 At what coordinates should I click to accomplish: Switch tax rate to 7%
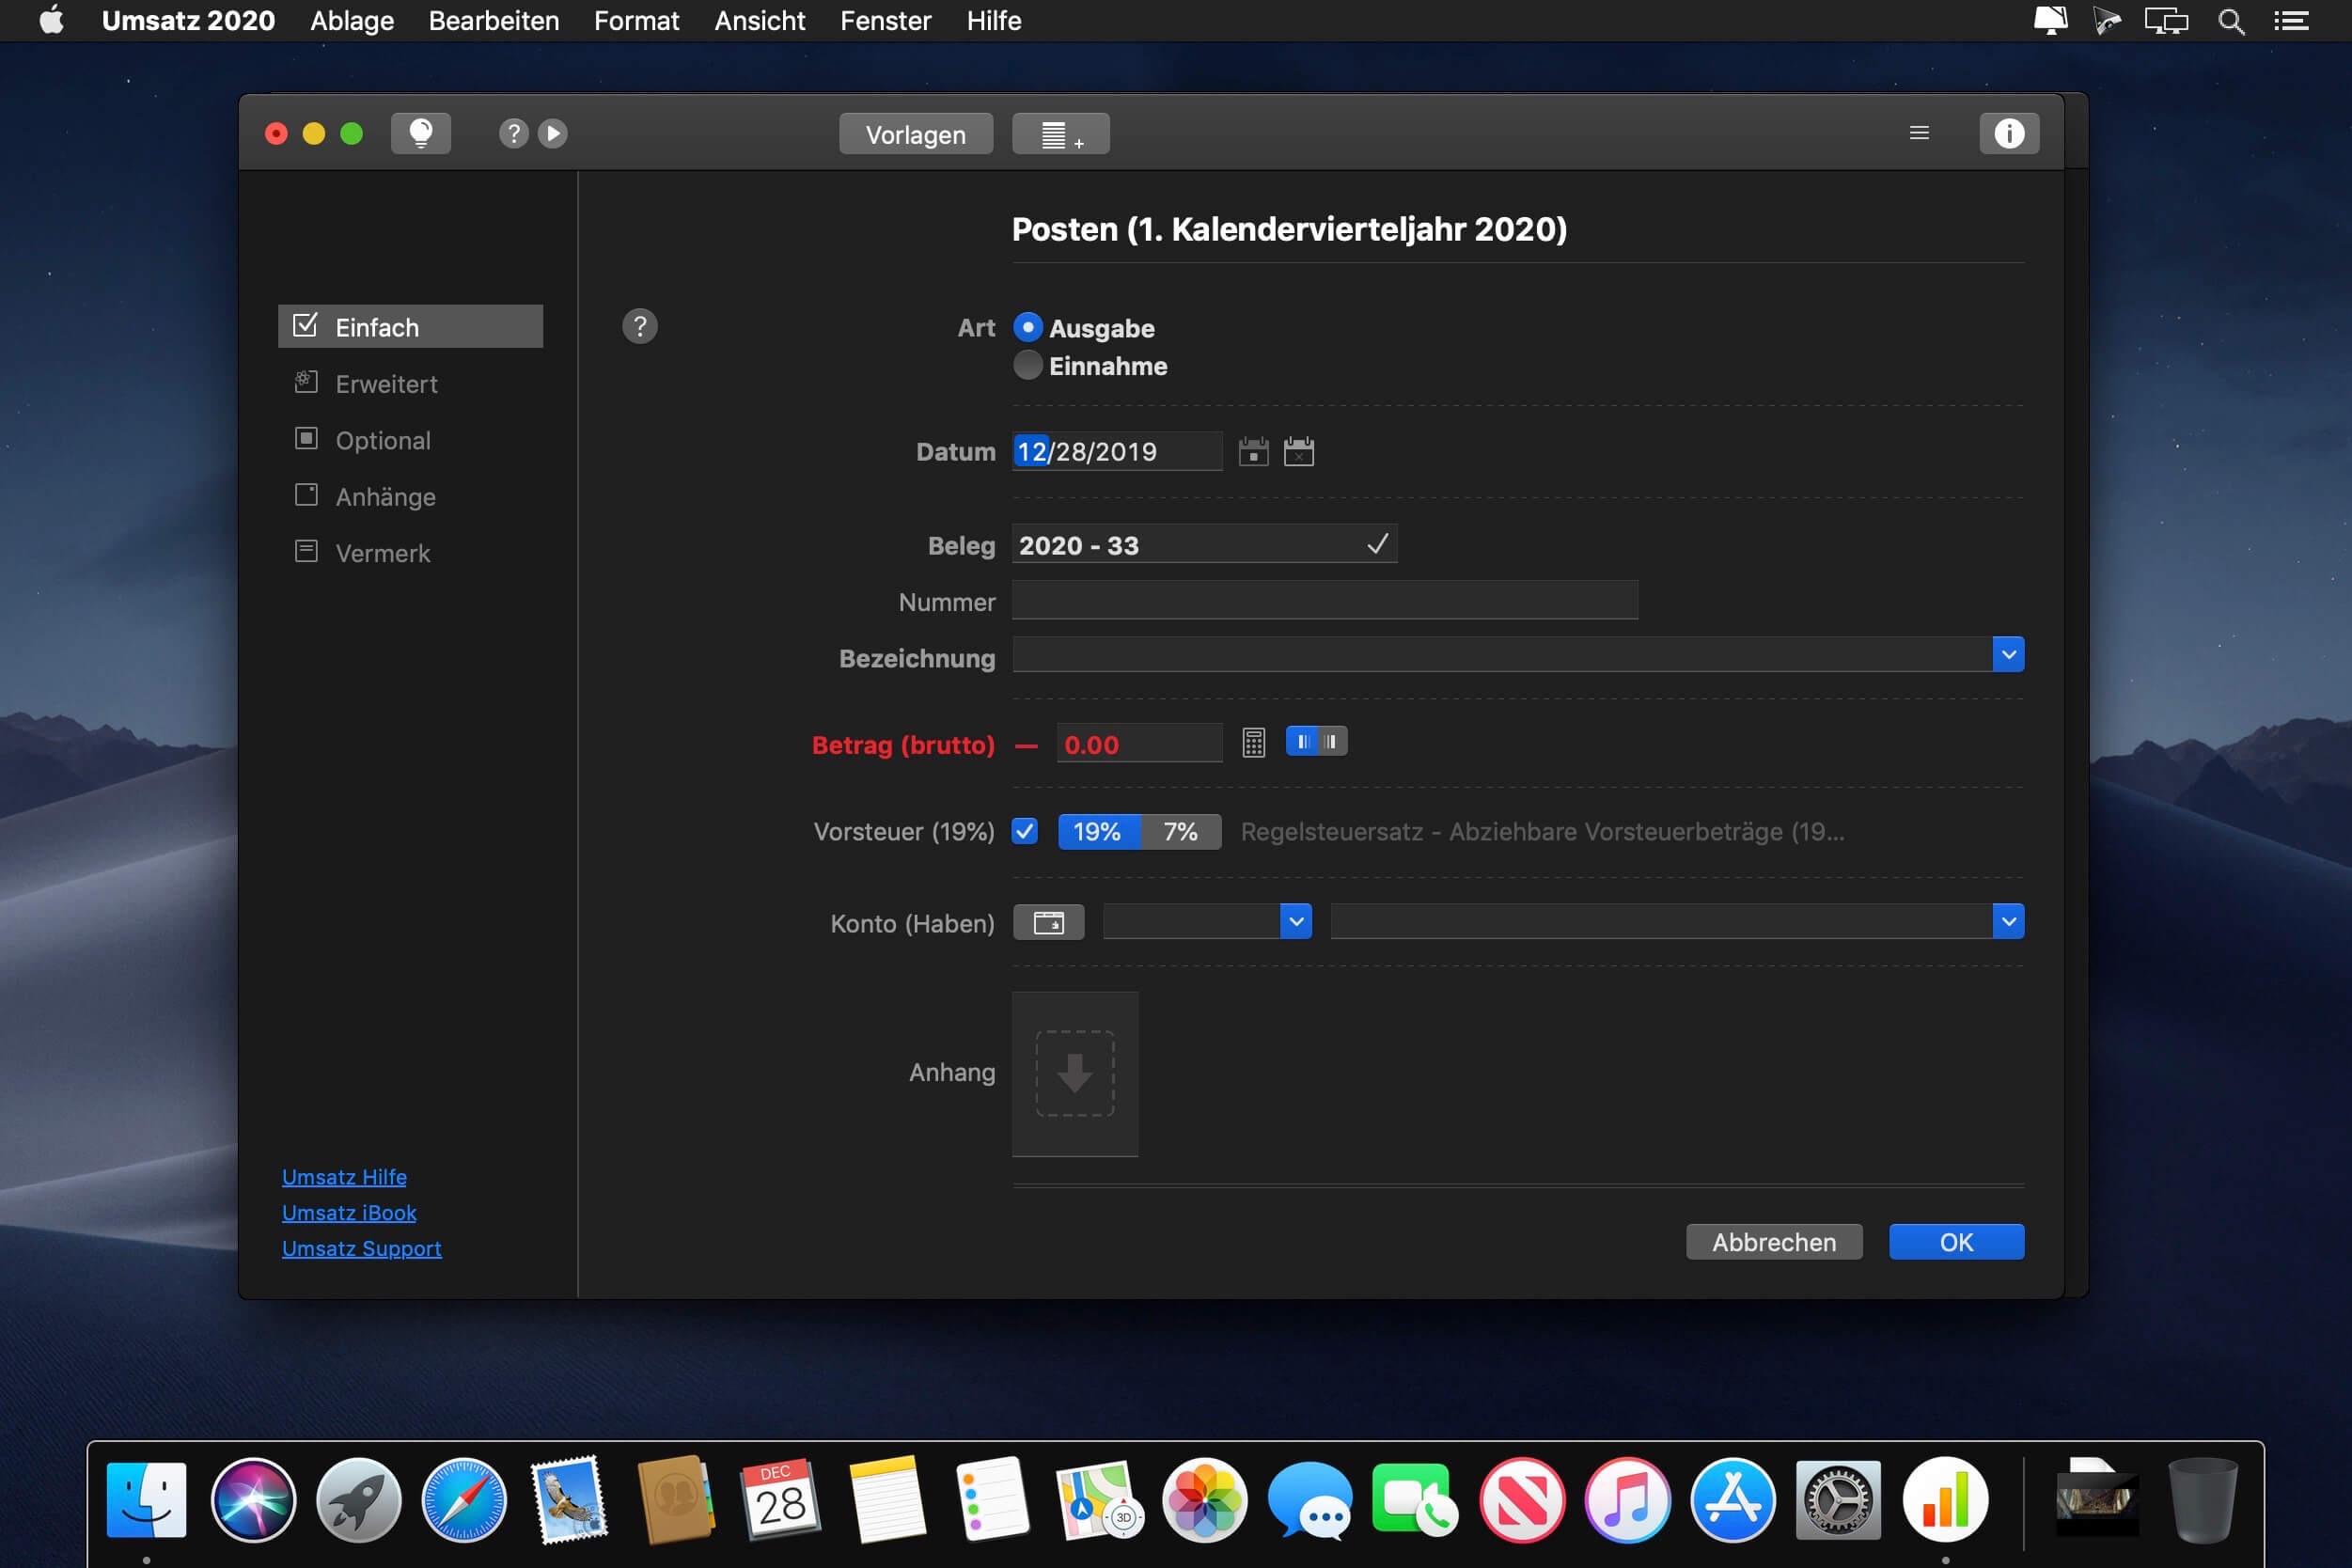click(1180, 831)
